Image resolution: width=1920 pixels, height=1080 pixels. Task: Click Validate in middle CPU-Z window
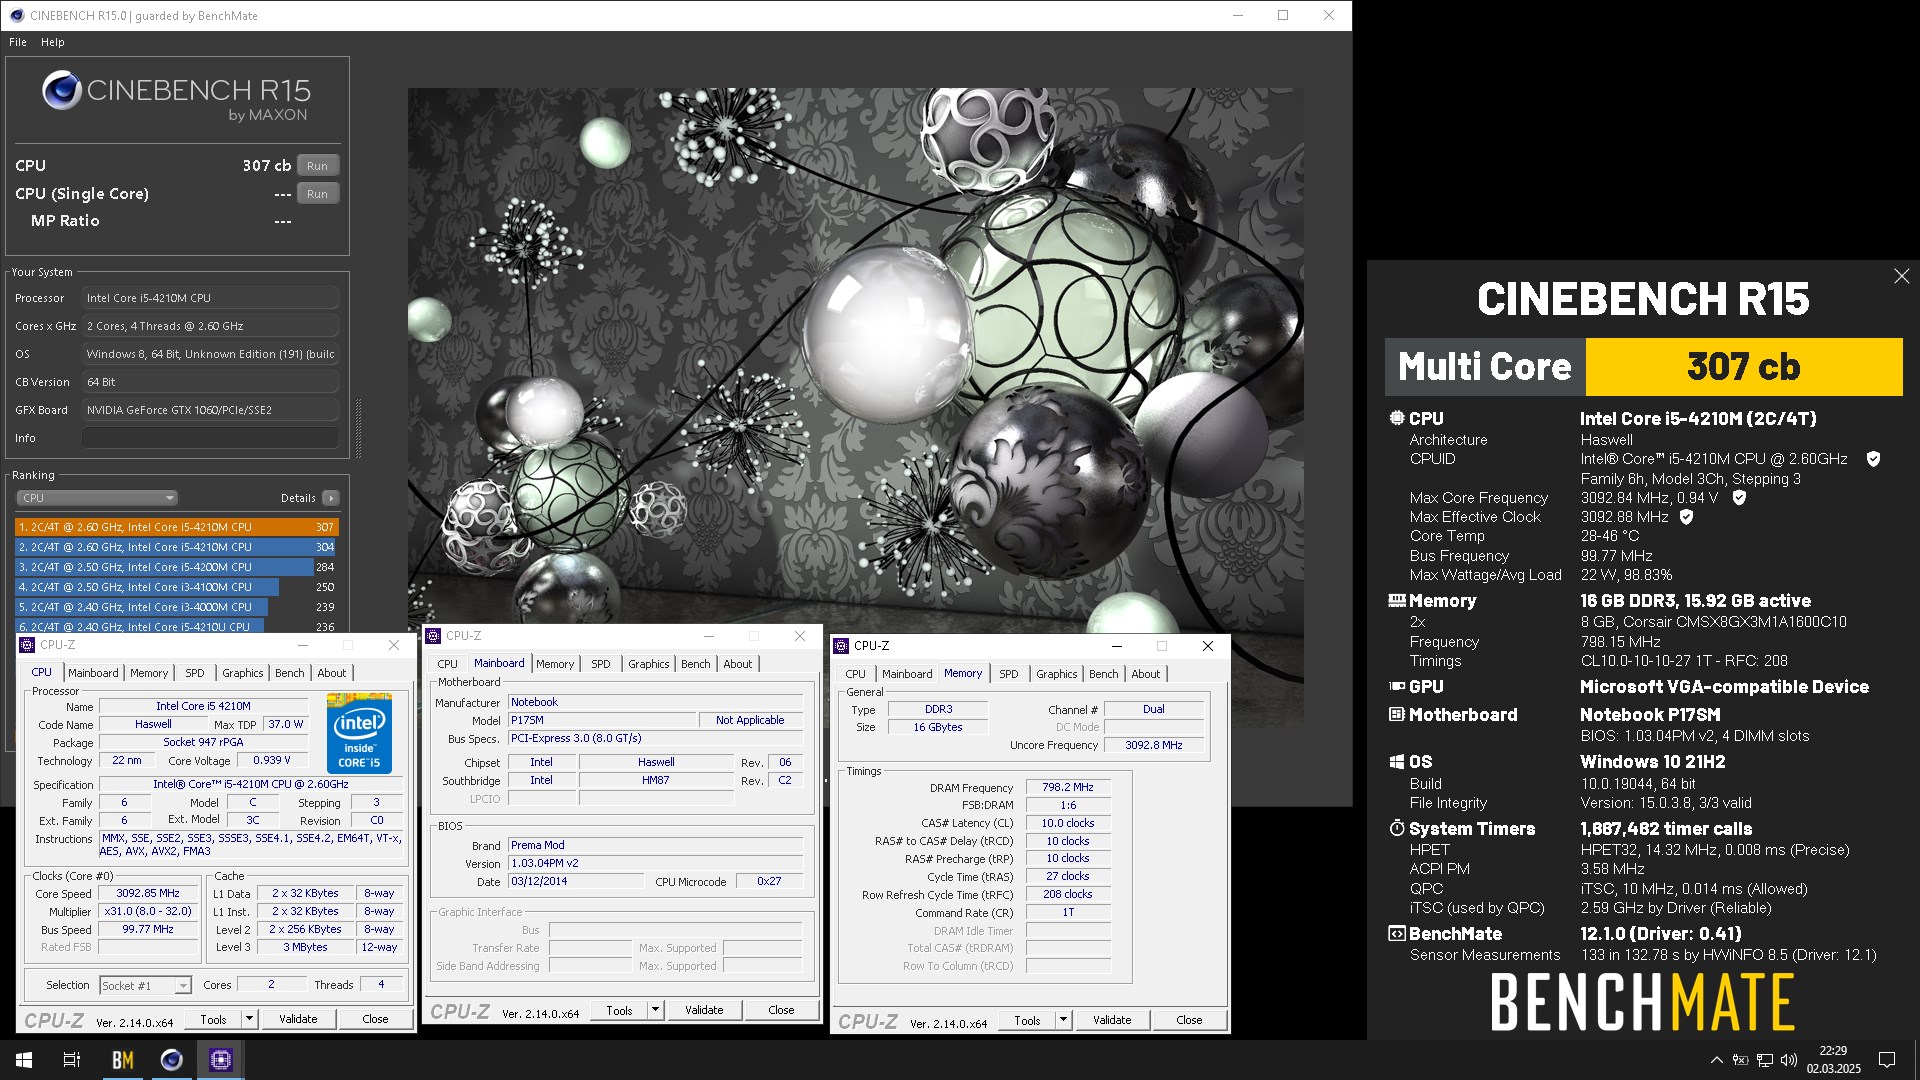704,1010
